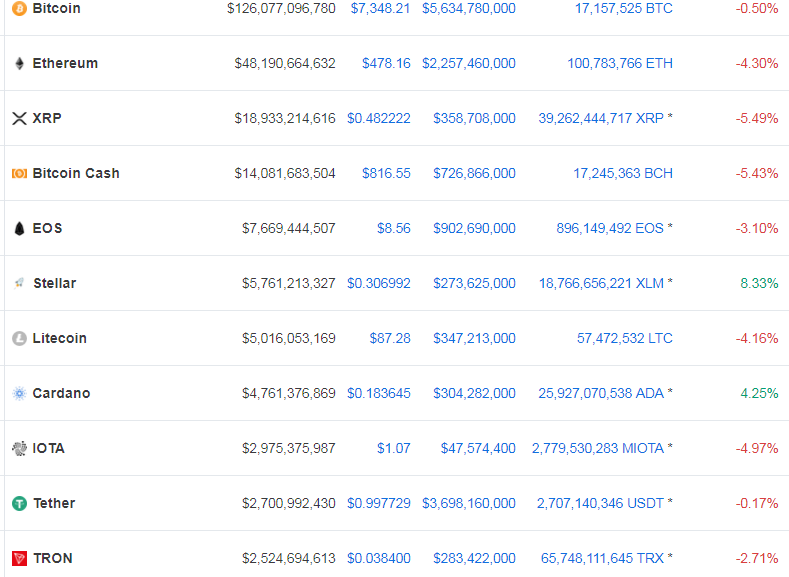Viewport: 789px width, 577px height.
Task: Click IOTA price $1.07
Action: [394, 448]
